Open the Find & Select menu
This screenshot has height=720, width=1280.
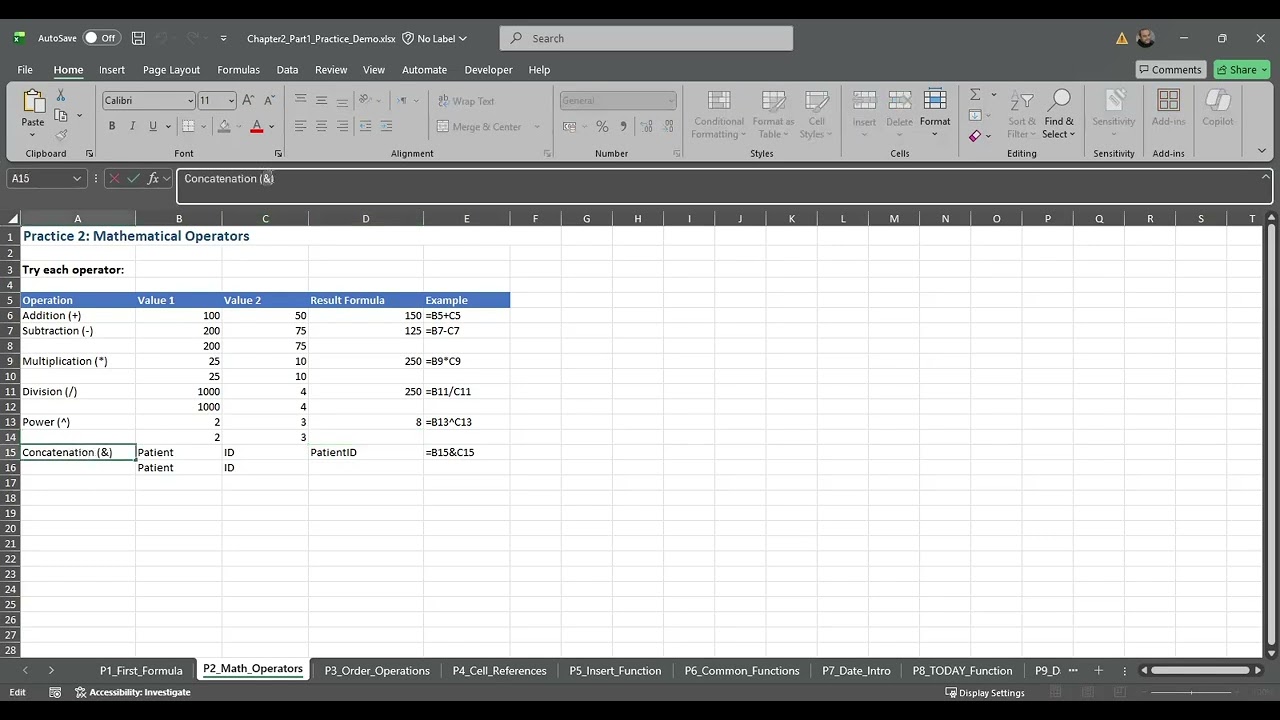pyautogui.click(x=1059, y=114)
